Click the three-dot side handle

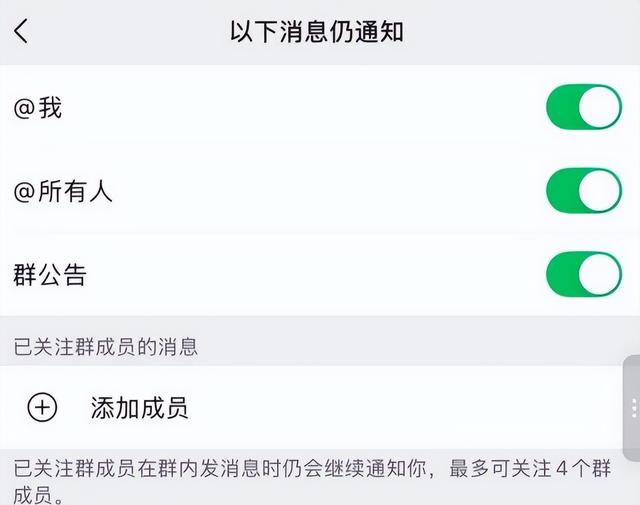pyautogui.click(x=633, y=409)
